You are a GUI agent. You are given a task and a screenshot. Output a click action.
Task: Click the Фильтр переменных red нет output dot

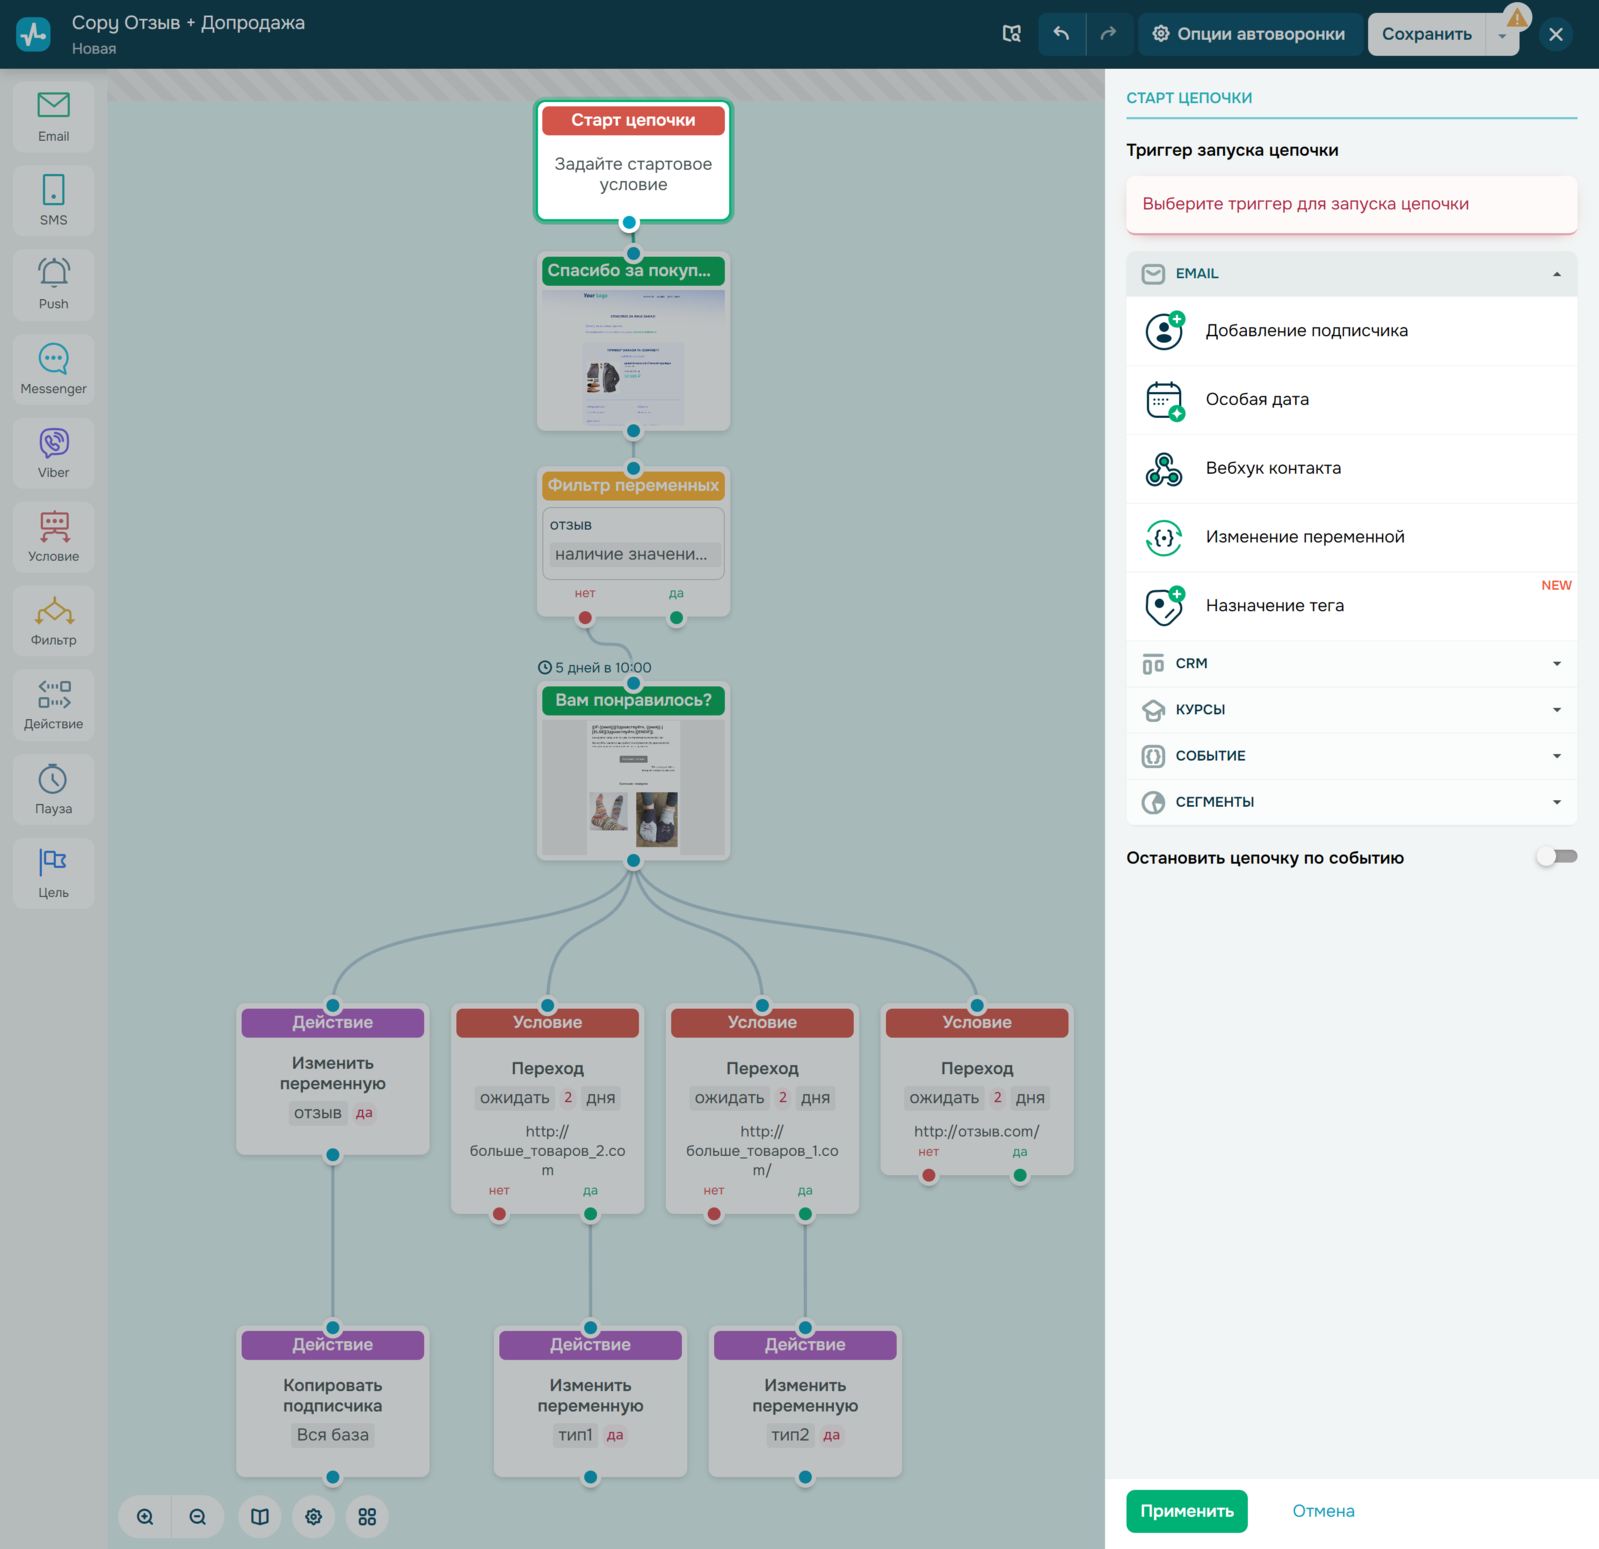coord(585,618)
